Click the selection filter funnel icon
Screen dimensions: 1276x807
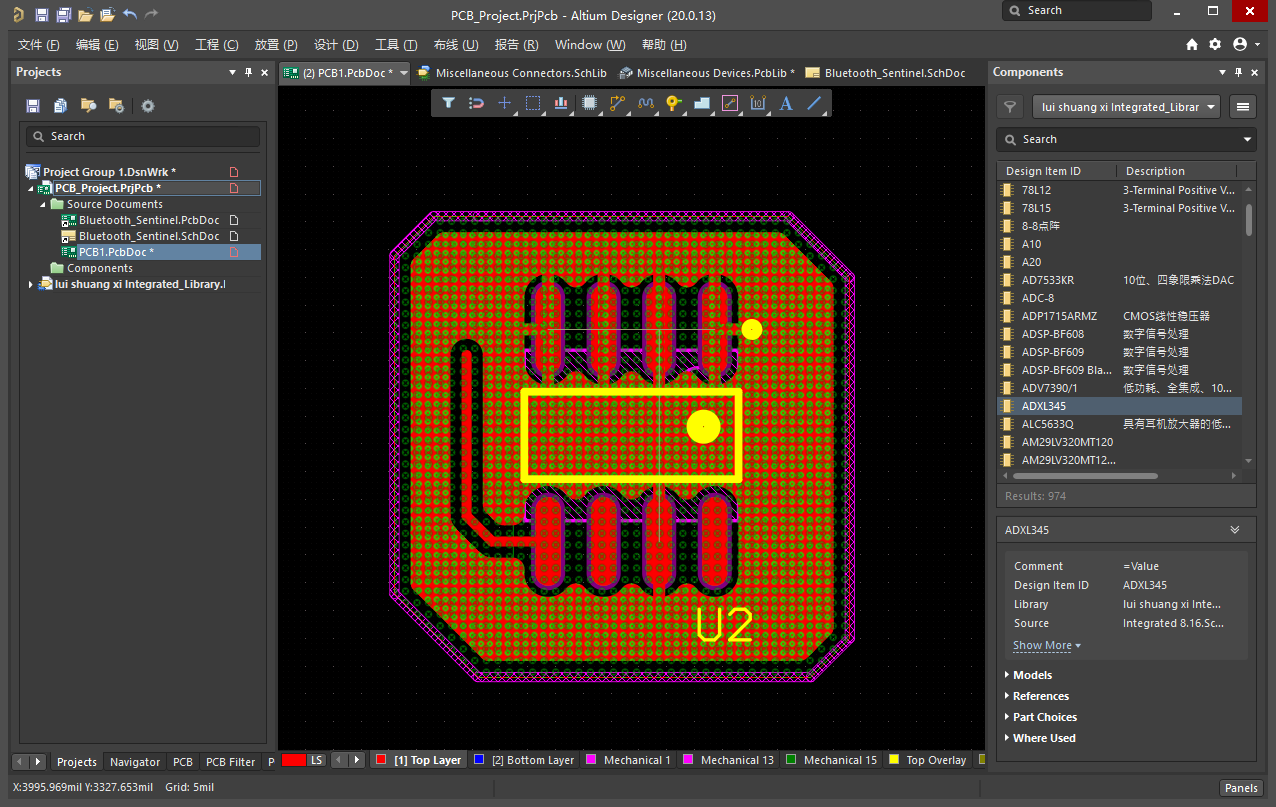click(449, 103)
